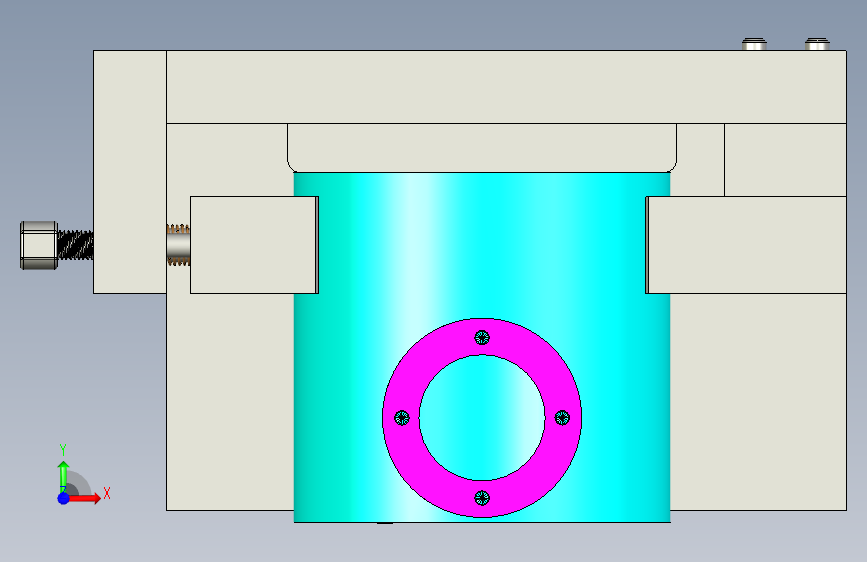Click the Y label of the coordinate triad

click(63, 450)
